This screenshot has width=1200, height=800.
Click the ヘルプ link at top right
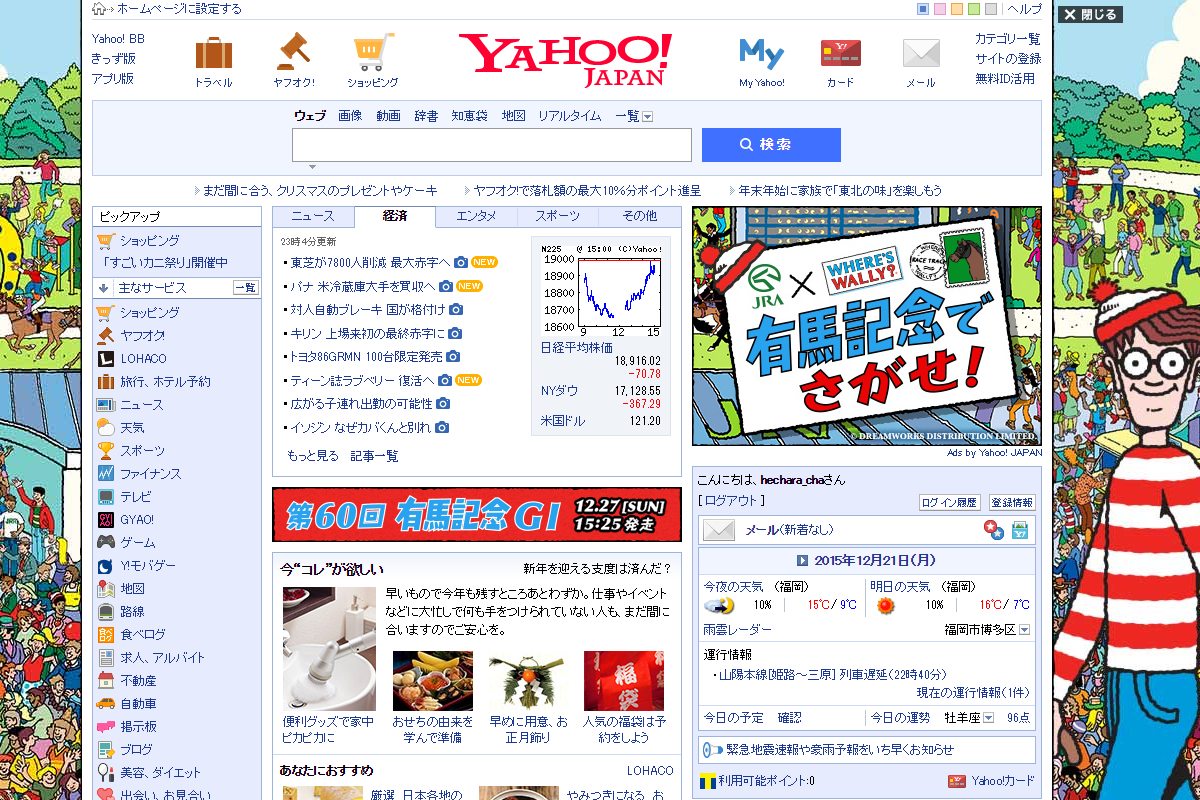pos(1024,9)
